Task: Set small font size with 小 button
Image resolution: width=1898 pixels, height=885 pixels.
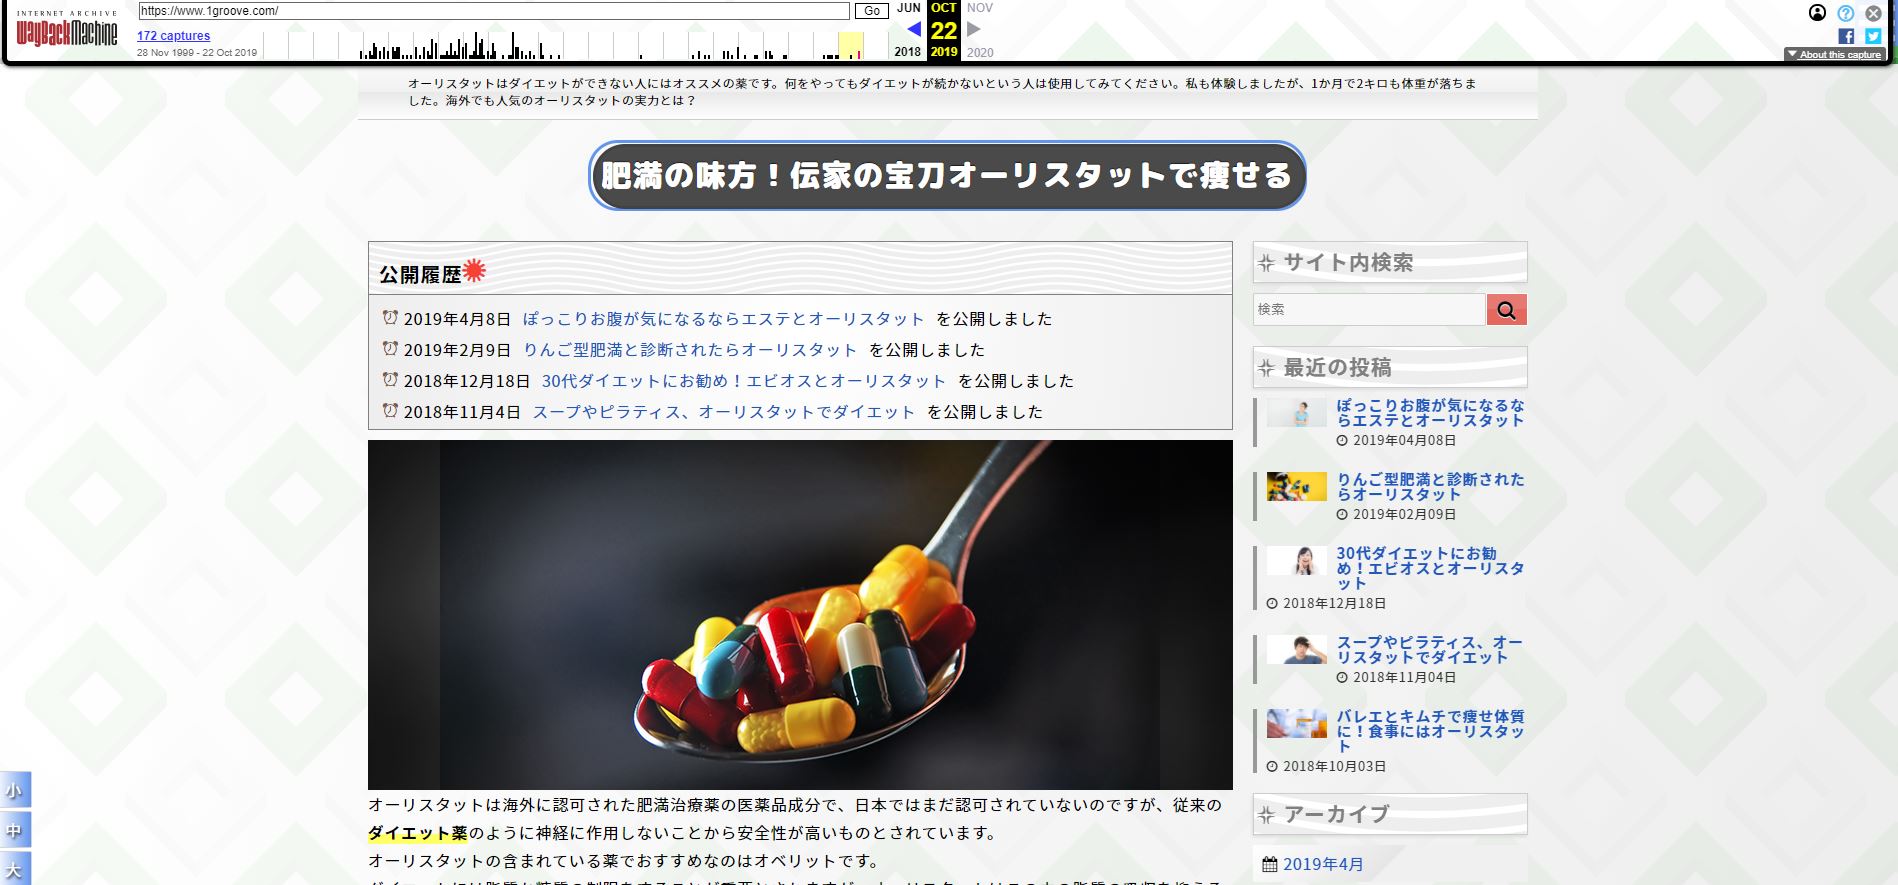Action: [15, 790]
